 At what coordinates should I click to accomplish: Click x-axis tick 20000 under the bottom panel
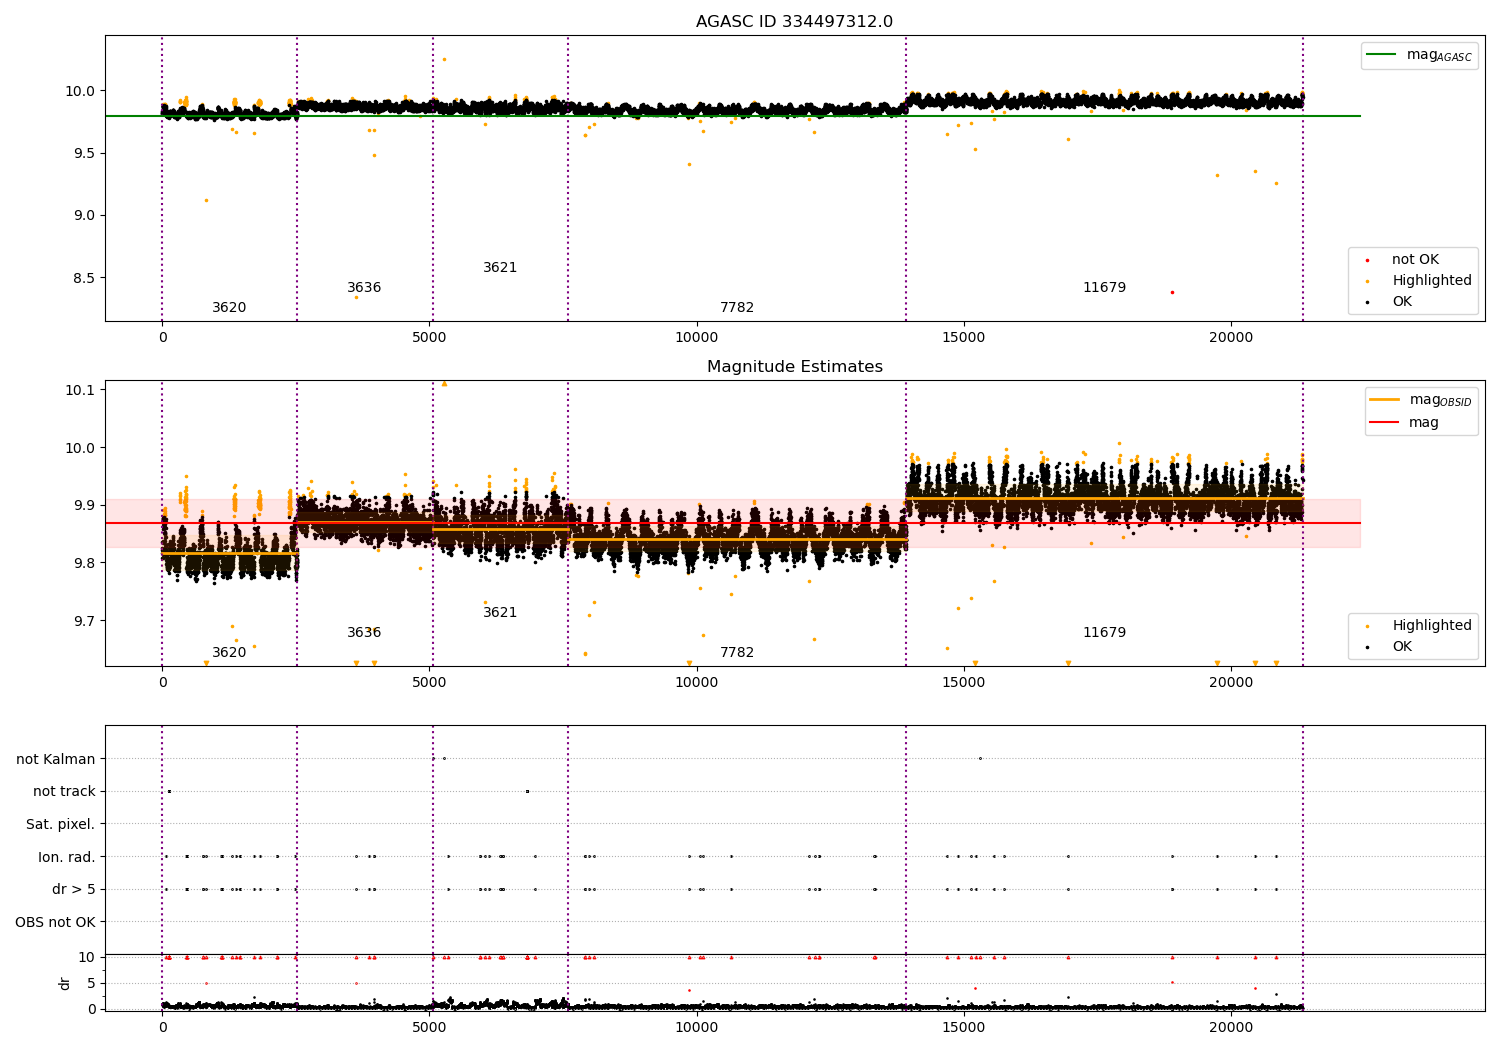pyautogui.click(x=1231, y=1027)
